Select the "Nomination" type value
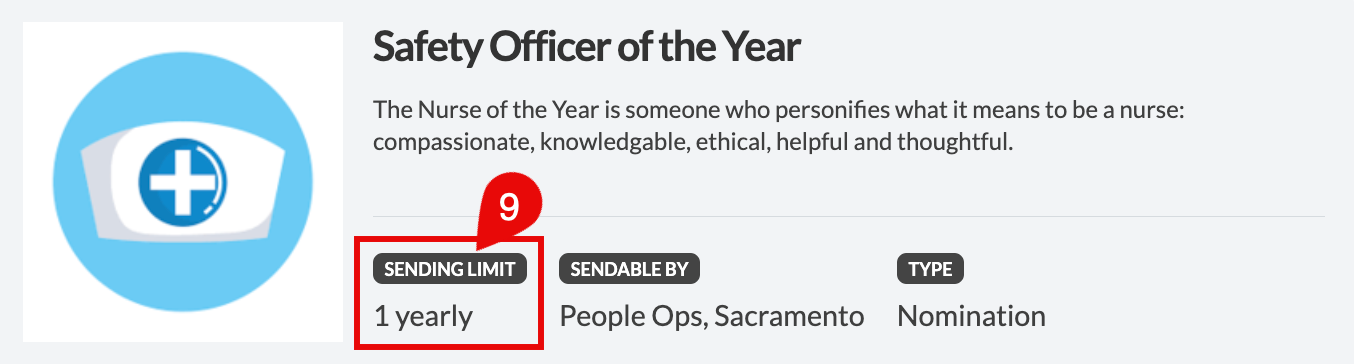 click(972, 317)
